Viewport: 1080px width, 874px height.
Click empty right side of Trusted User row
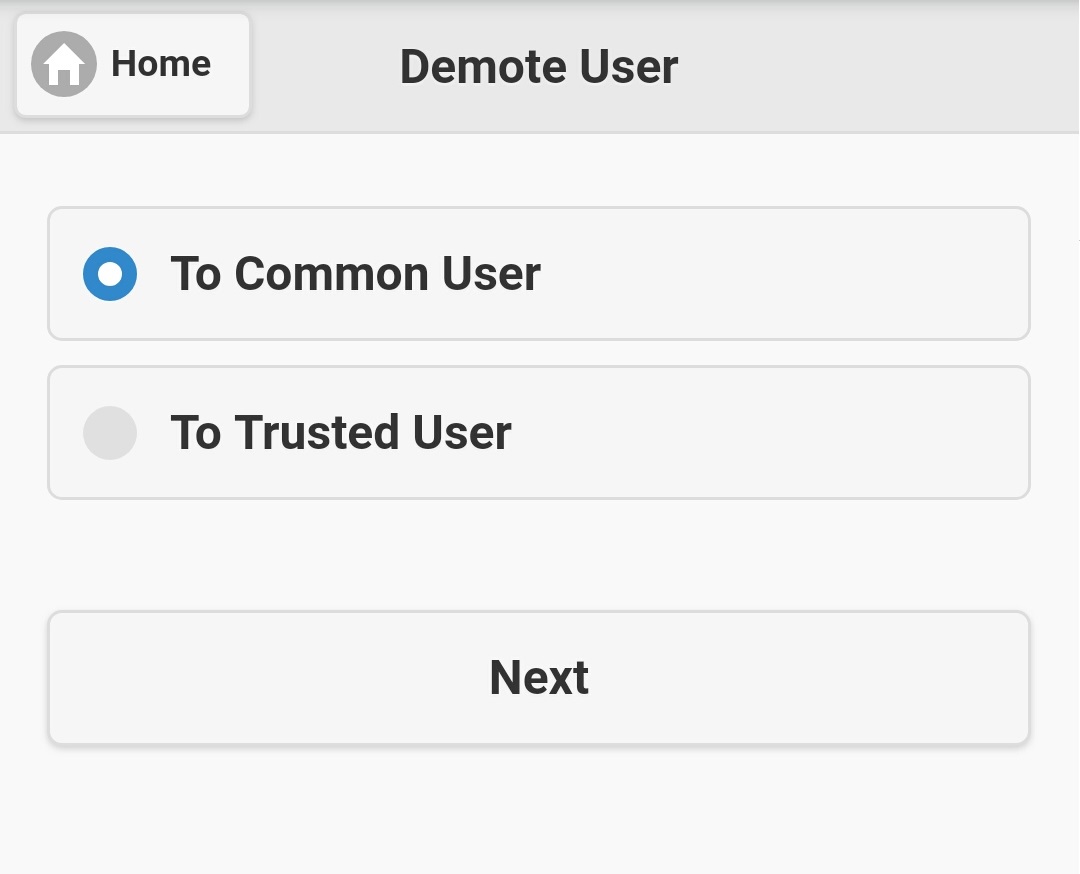[x=800, y=433]
